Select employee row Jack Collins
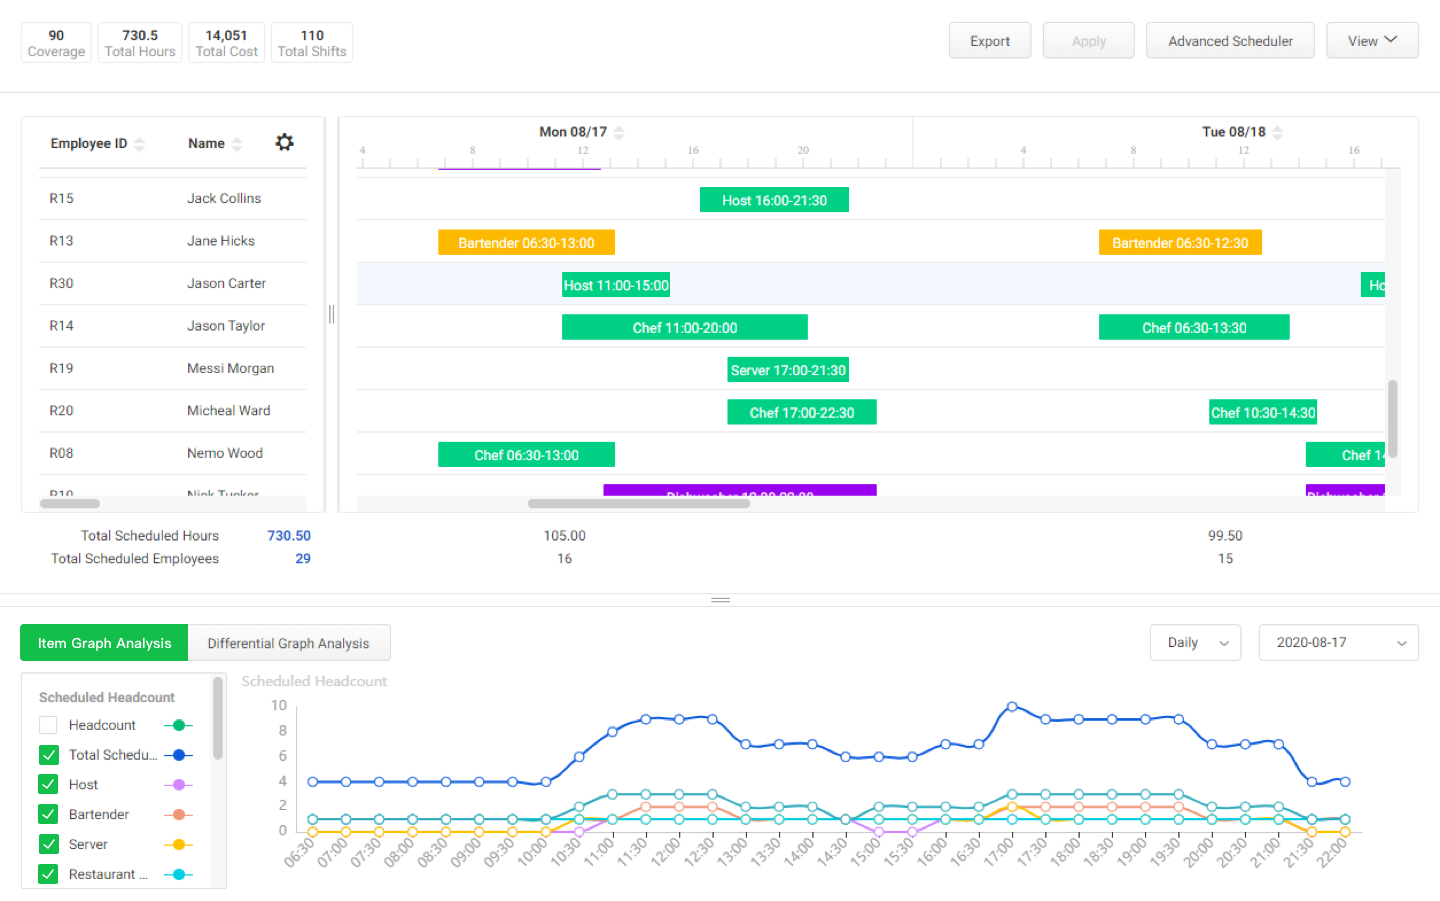This screenshot has height=901, width=1440. click(x=172, y=198)
